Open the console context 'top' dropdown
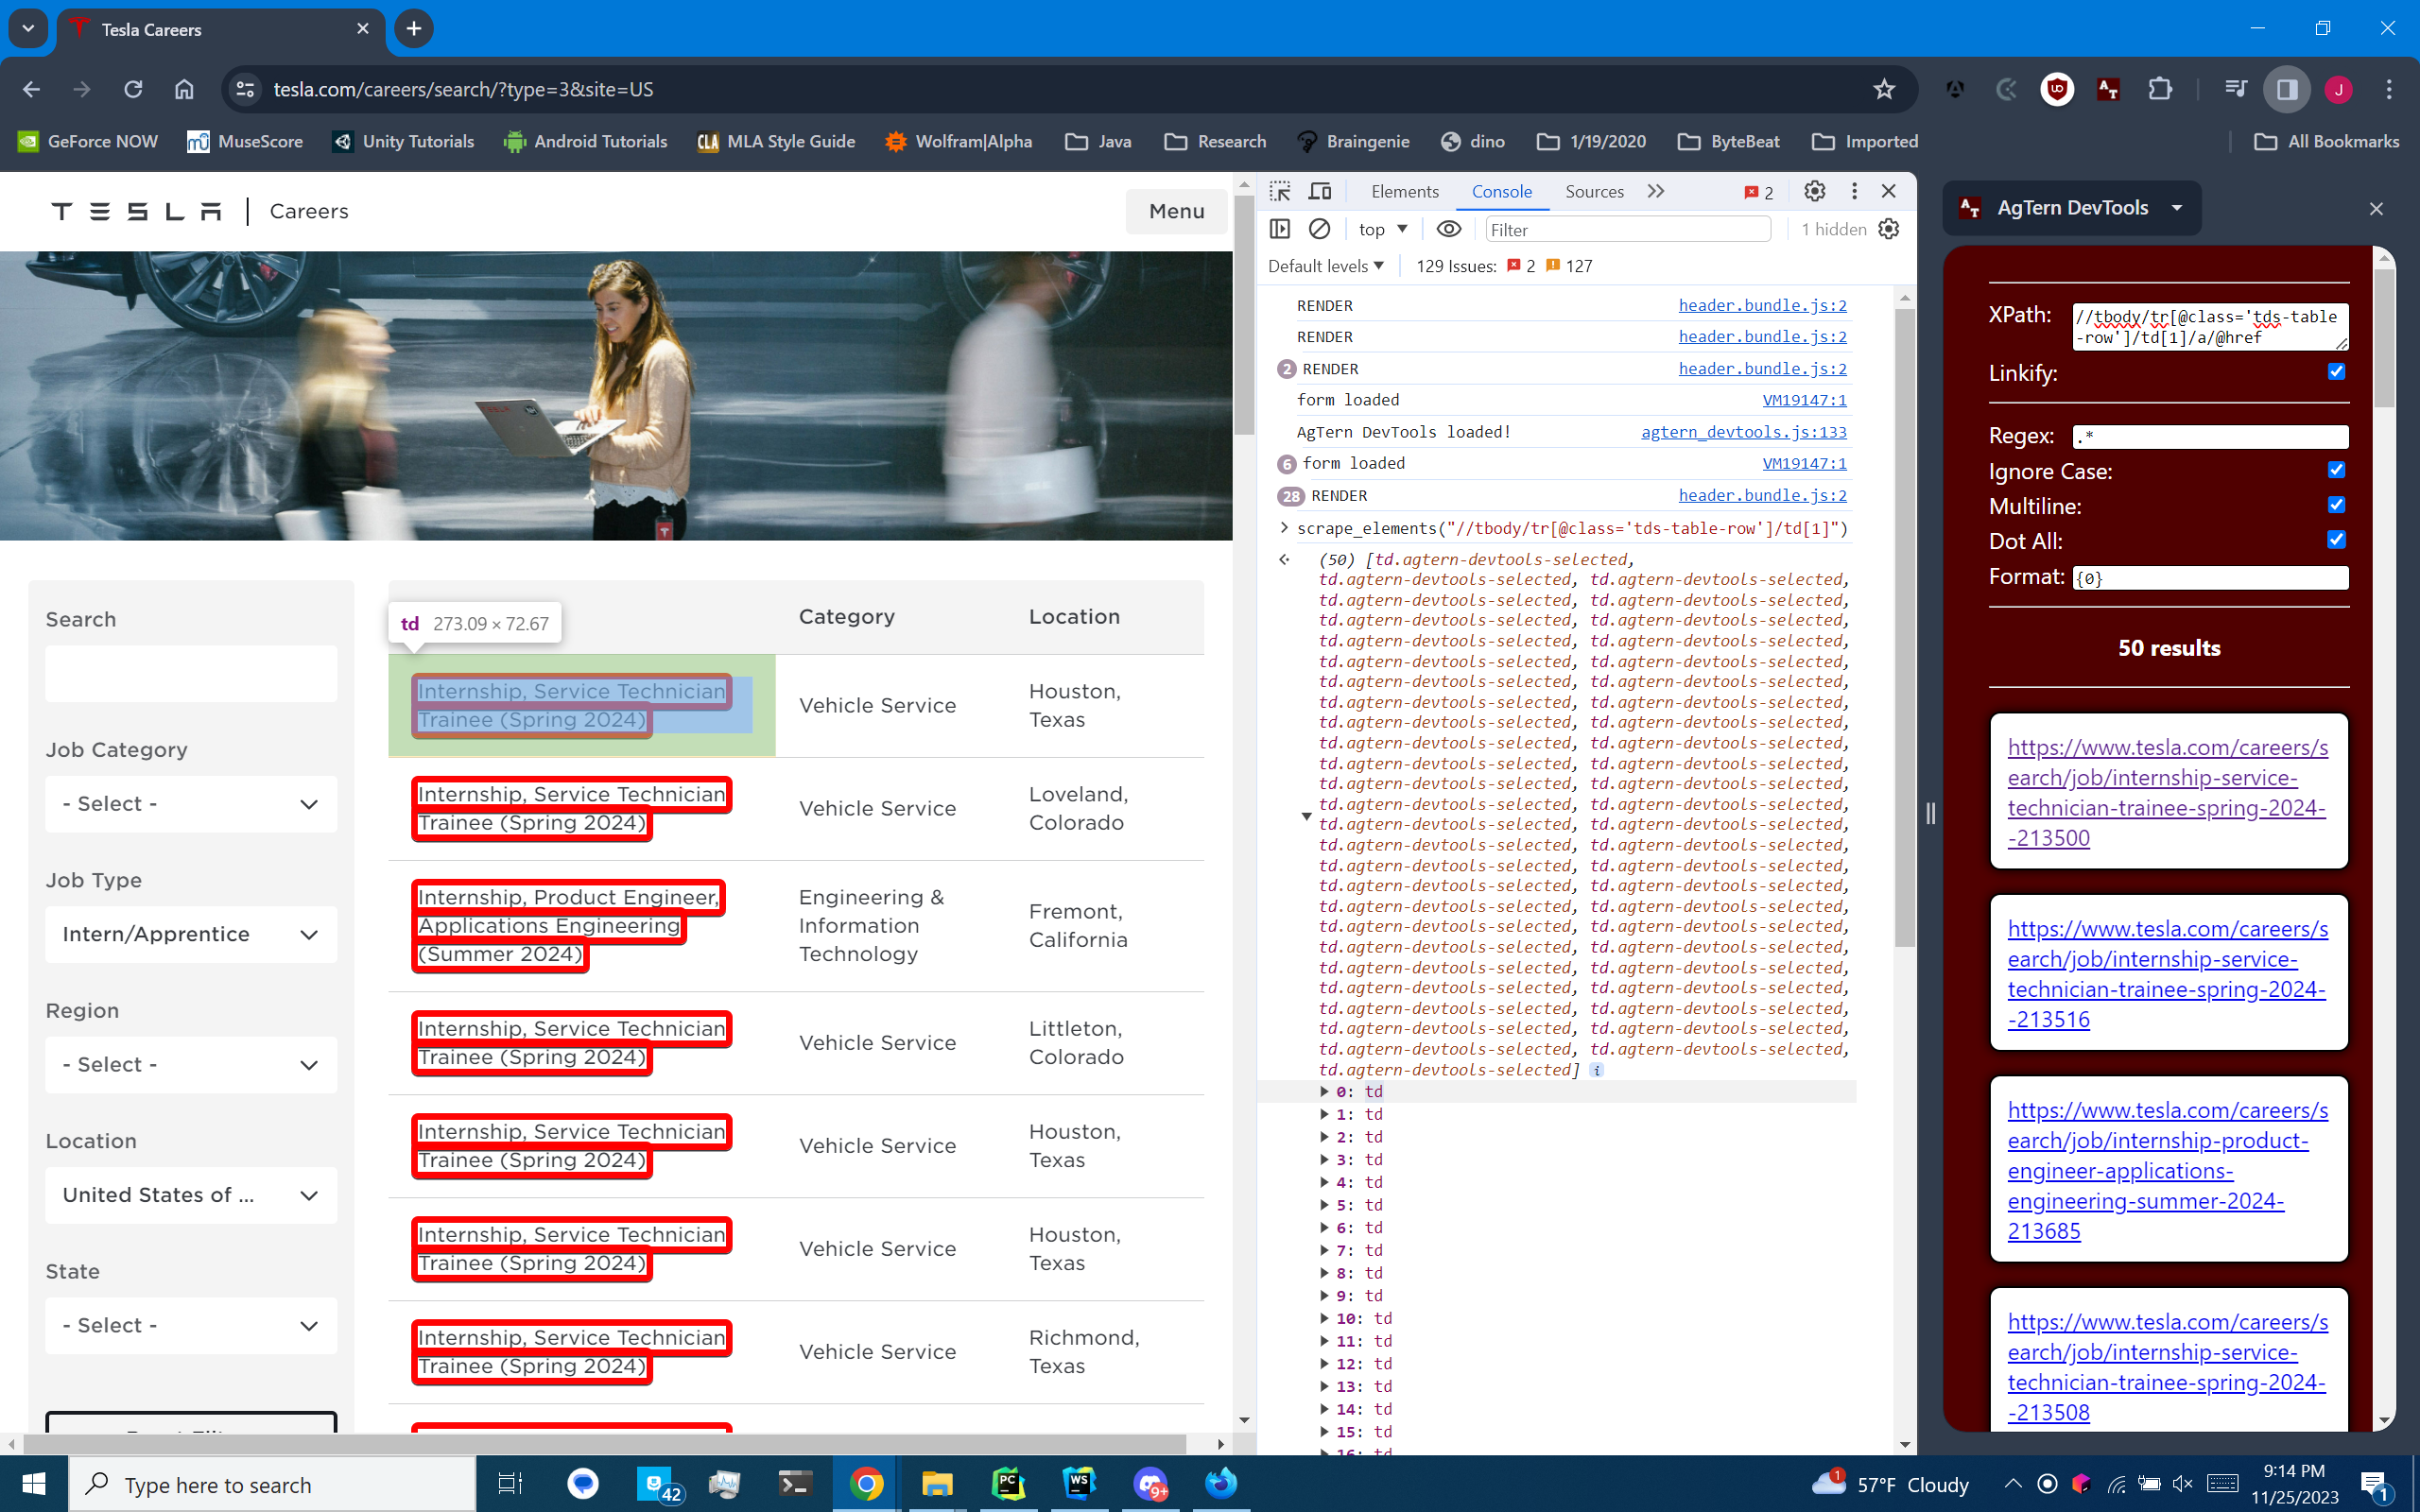 pos(1382,229)
